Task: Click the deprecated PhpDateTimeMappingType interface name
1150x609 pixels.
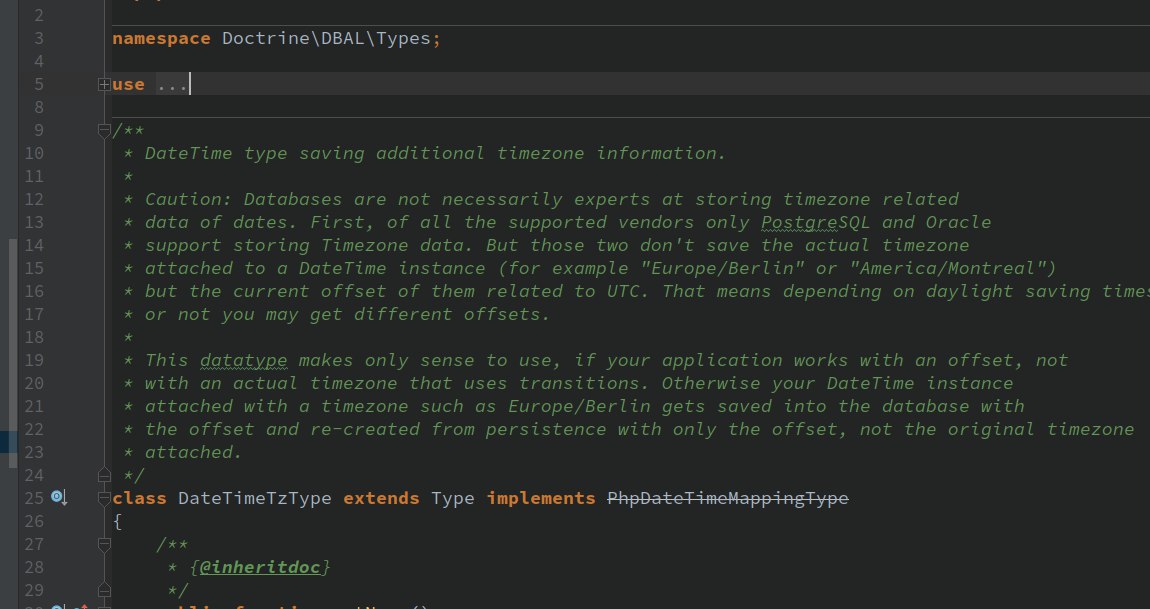Action: [728, 498]
